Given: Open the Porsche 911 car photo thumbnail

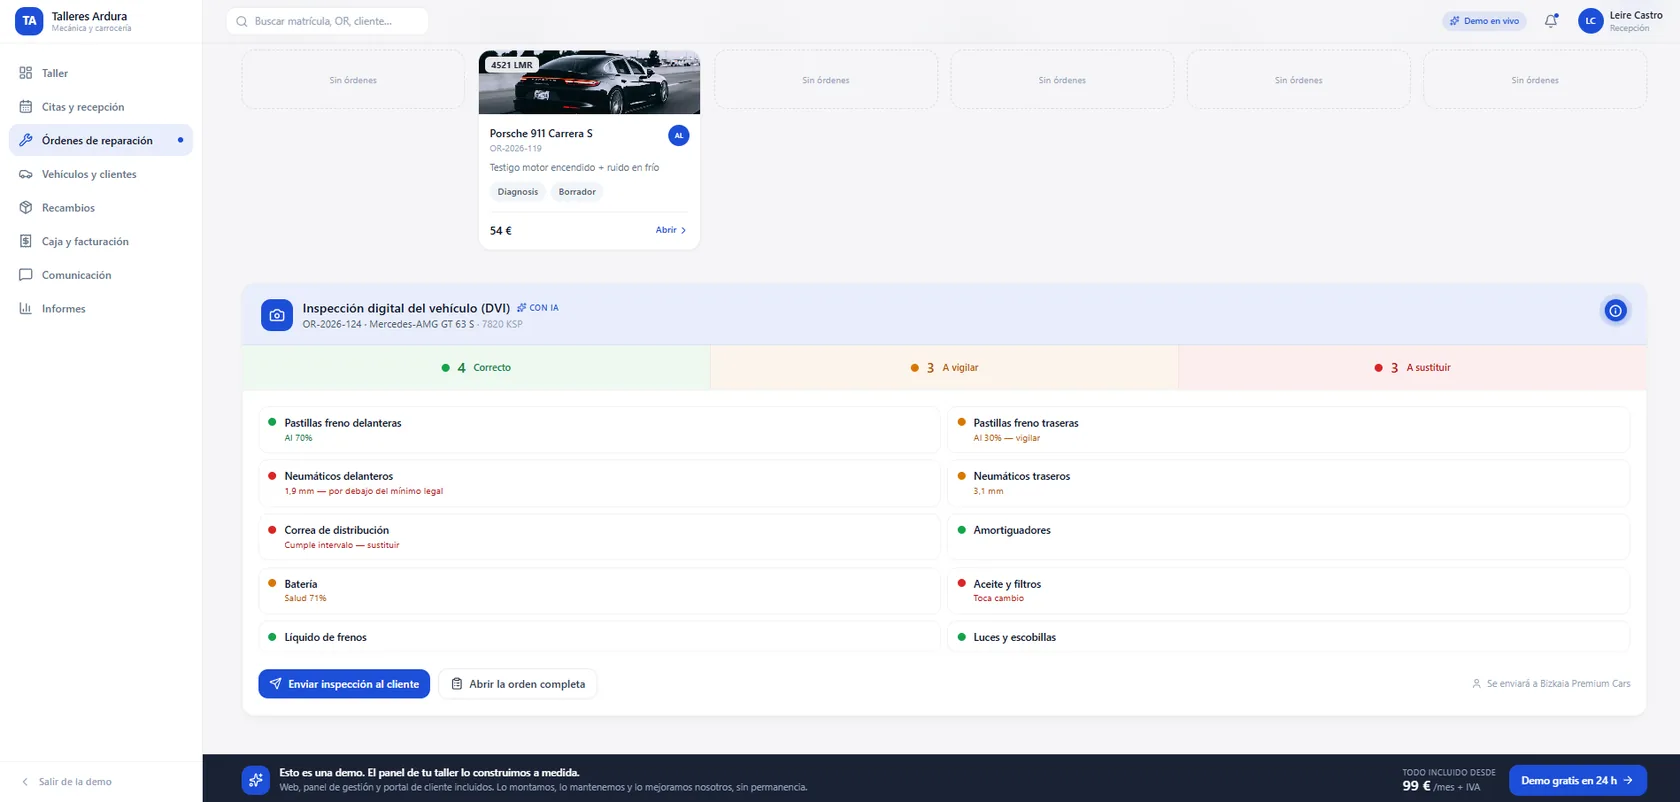Looking at the screenshot, I should 589,82.
